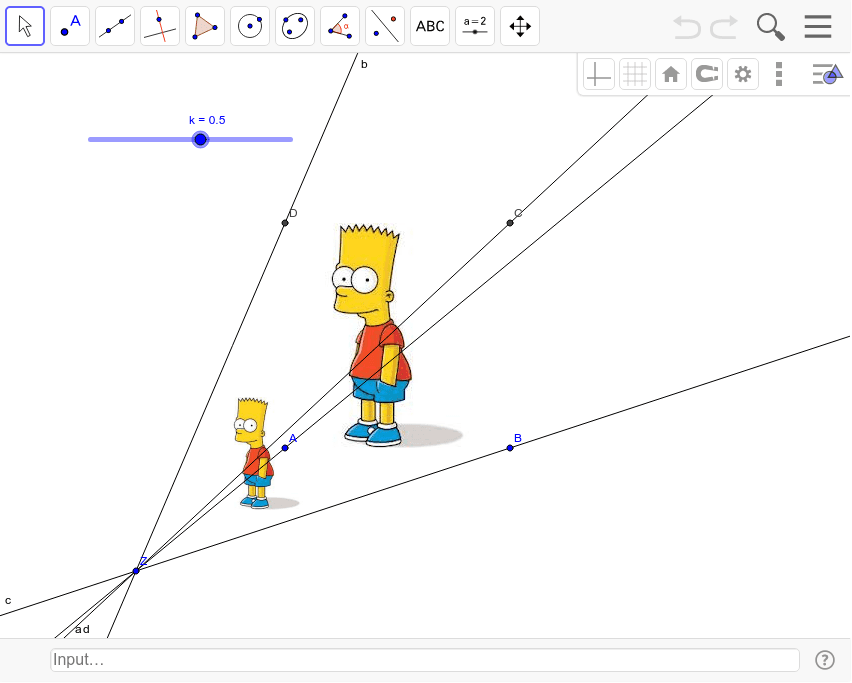852x683 pixels.
Task: Open the search magnifier
Action: [x=770, y=27]
